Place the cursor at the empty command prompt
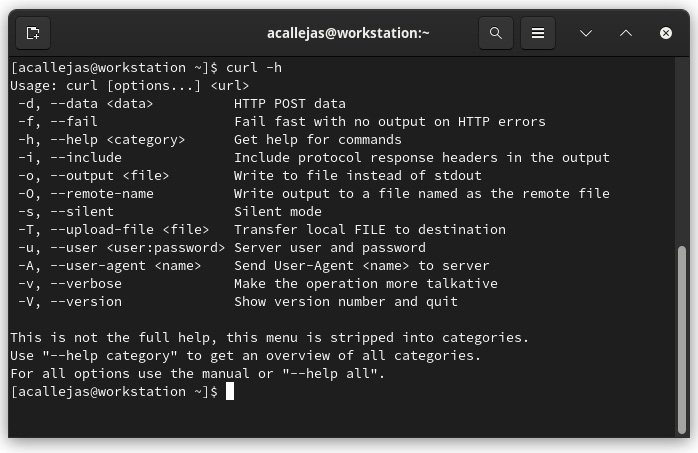Viewport: 698px width, 453px height. (230, 392)
